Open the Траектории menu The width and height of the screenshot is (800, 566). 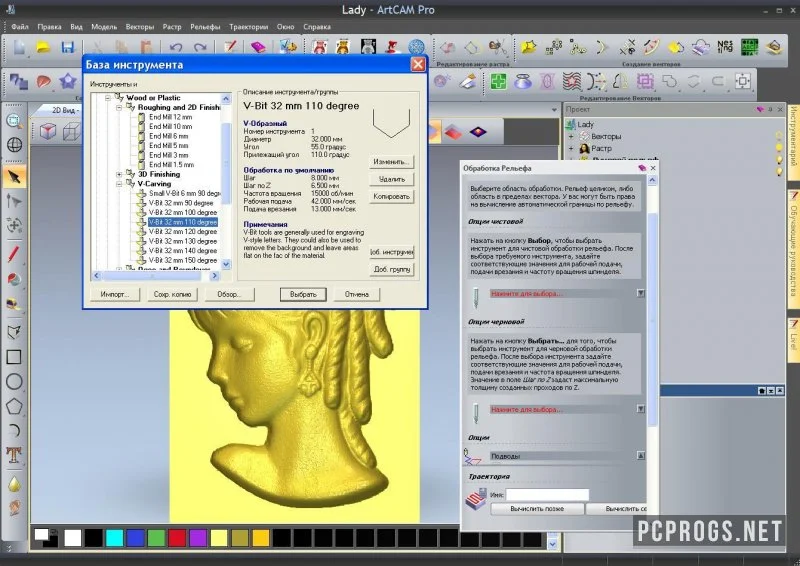coord(248,27)
